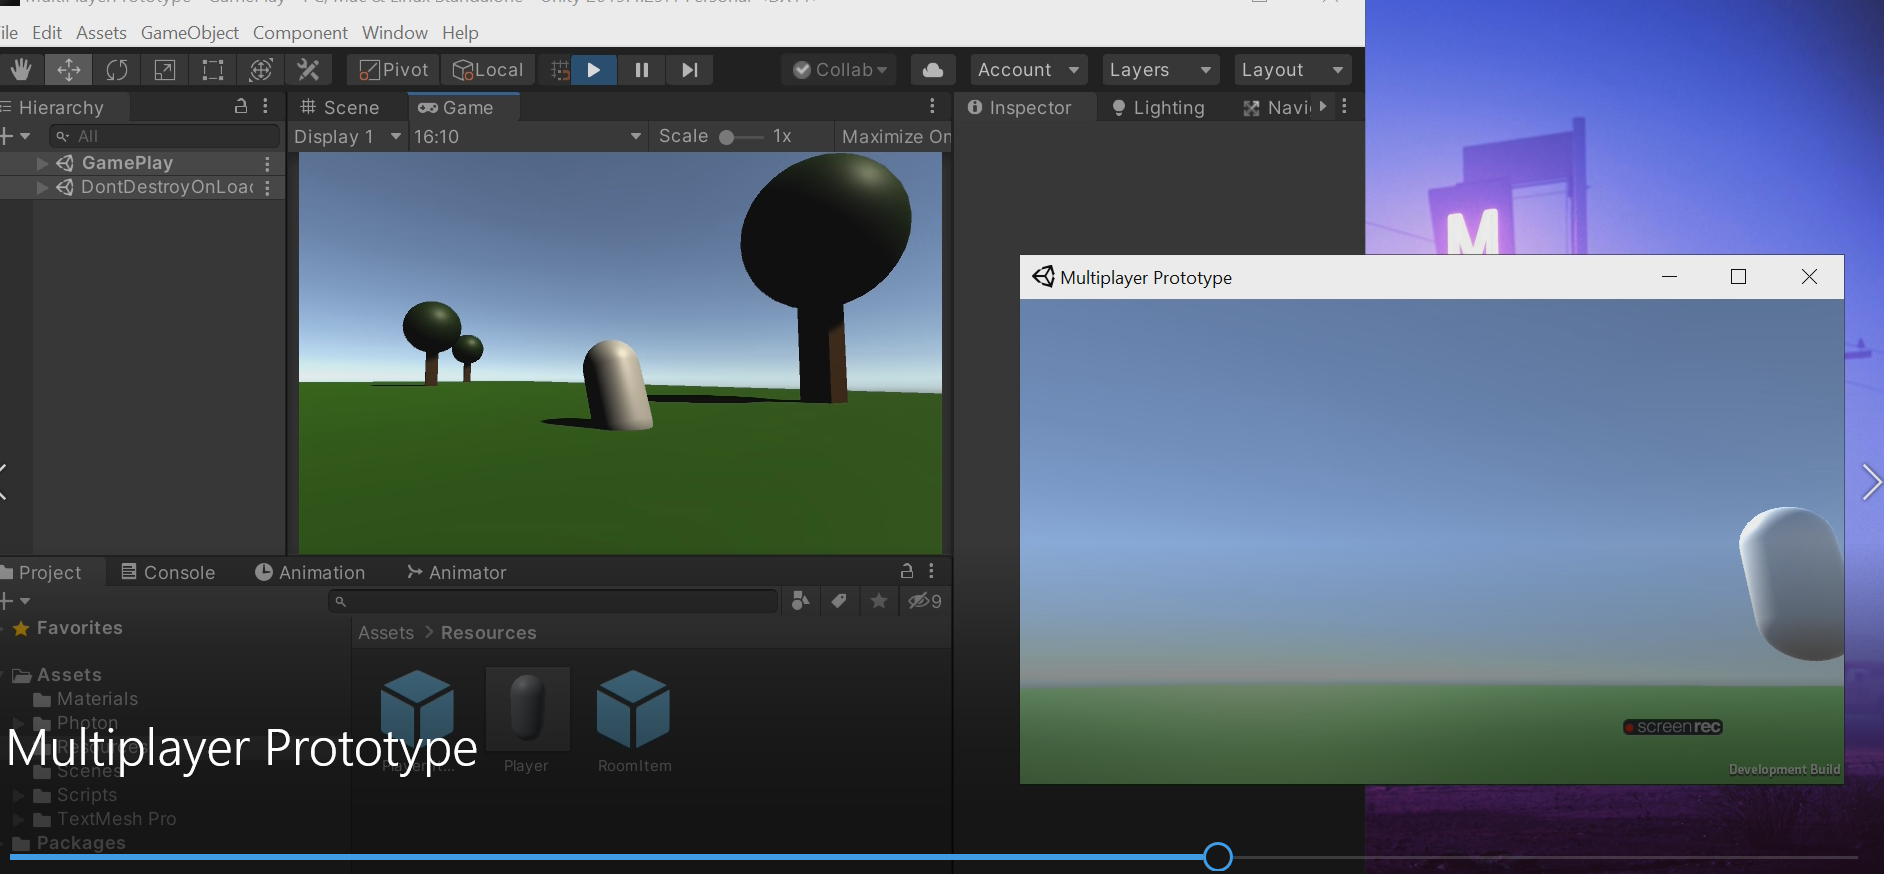Toggle the Project panel lock
Image resolution: width=1884 pixels, height=874 pixels.
point(907,571)
